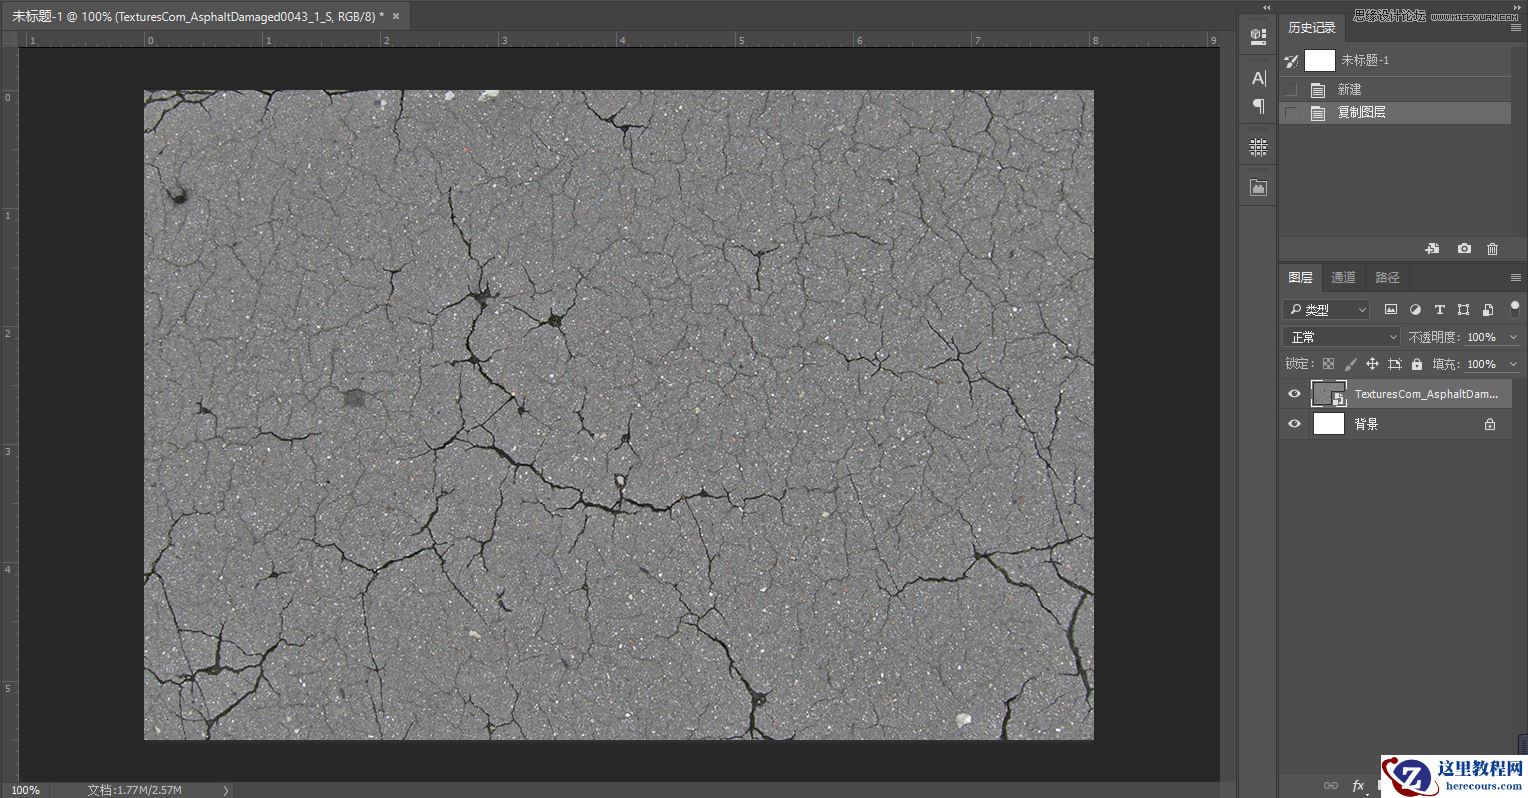Click the Libraries panel icon in sidebar
The image size is (1528, 798).
[1257, 186]
